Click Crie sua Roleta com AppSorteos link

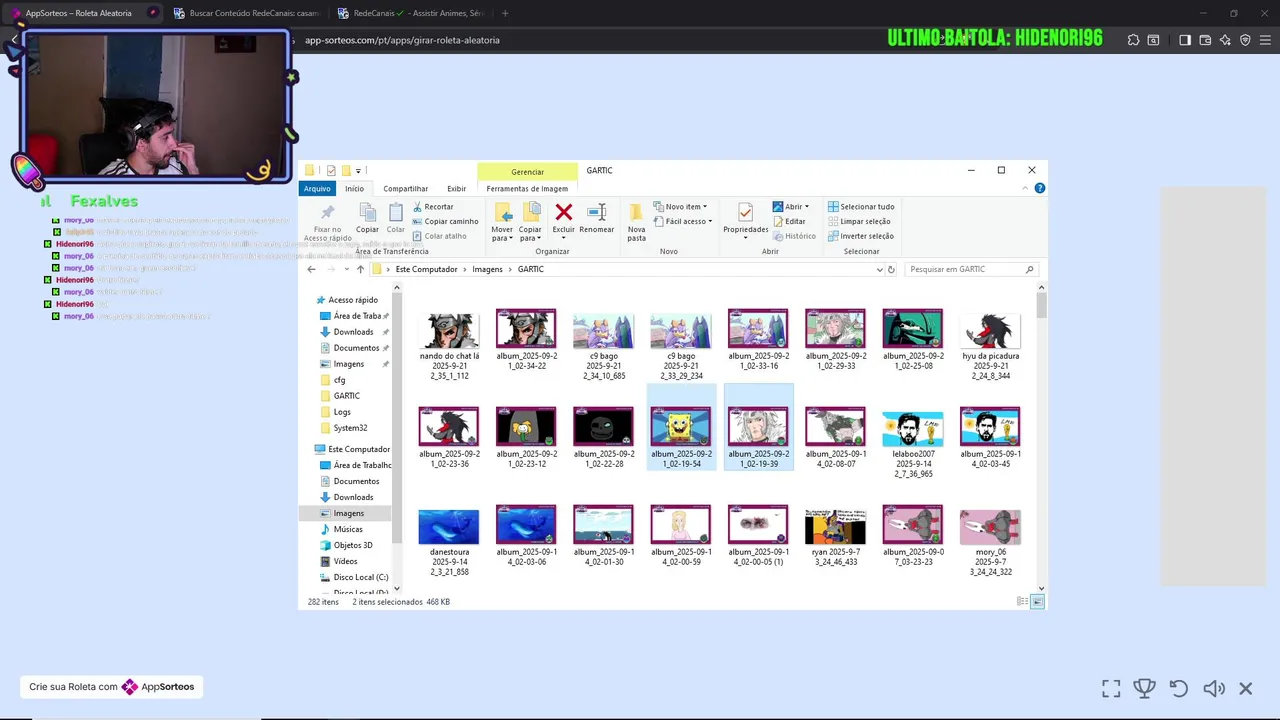point(112,687)
